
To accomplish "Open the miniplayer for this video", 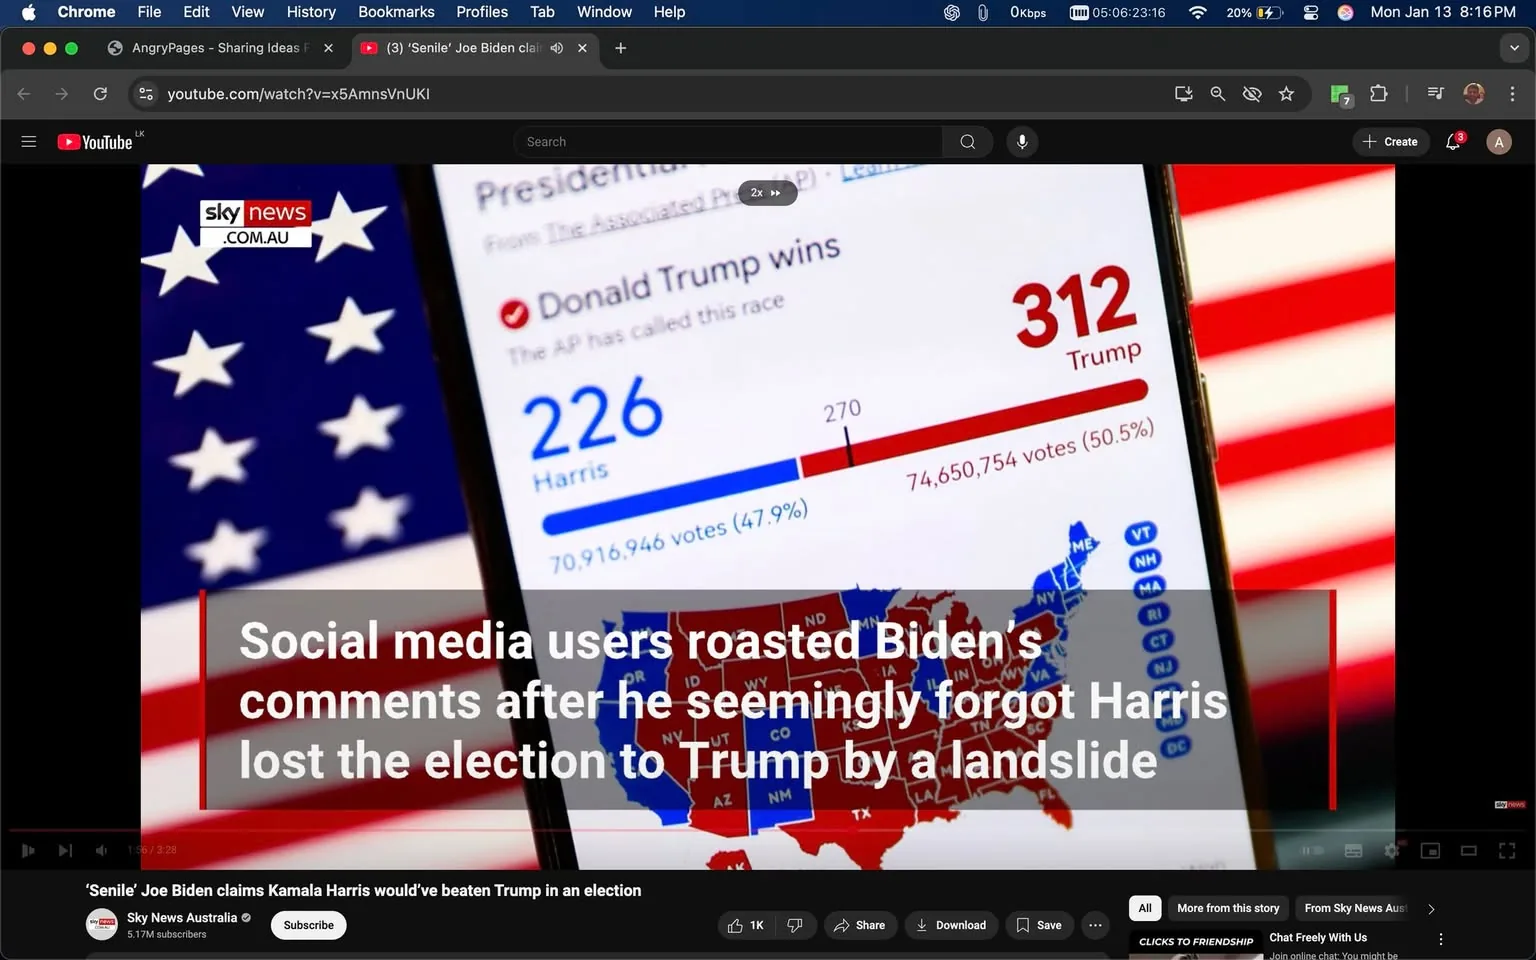I will pos(1430,850).
